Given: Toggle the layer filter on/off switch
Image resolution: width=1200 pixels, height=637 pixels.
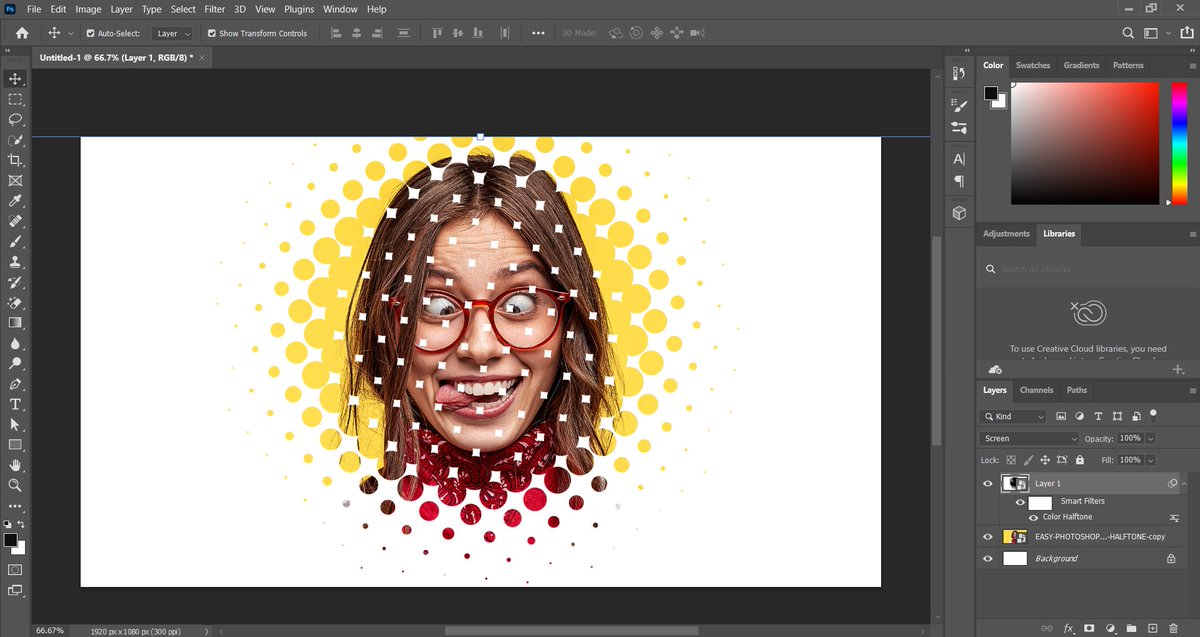Looking at the screenshot, I should [1153, 413].
